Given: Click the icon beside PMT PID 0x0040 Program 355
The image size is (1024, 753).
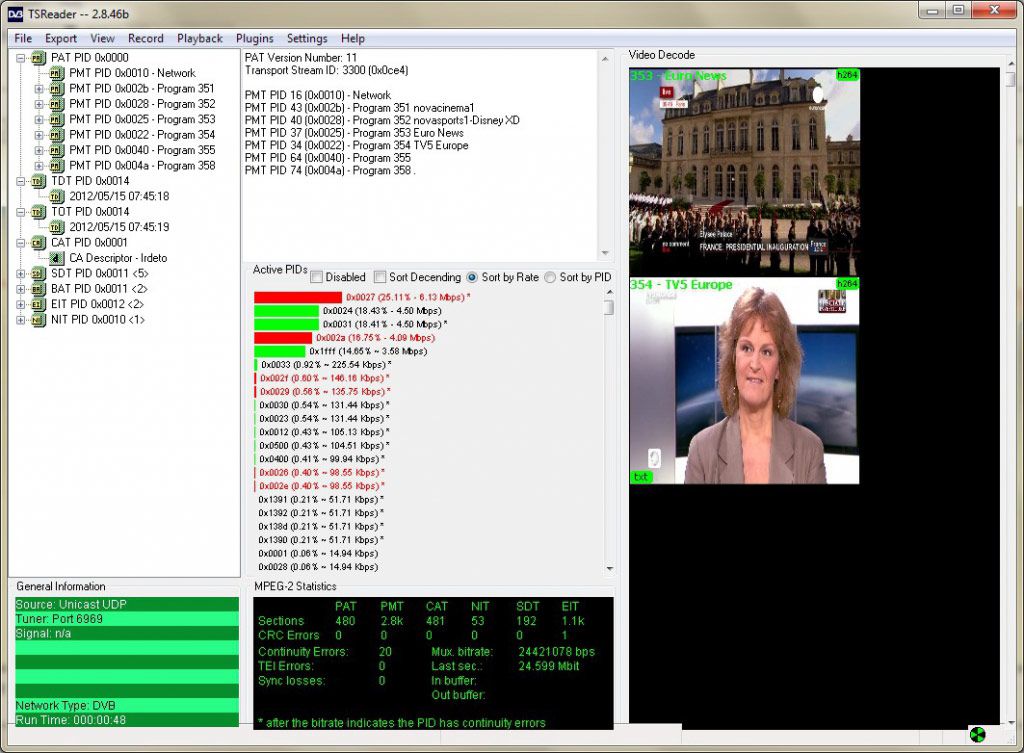Looking at the screenshot, I should click(57, 150).
